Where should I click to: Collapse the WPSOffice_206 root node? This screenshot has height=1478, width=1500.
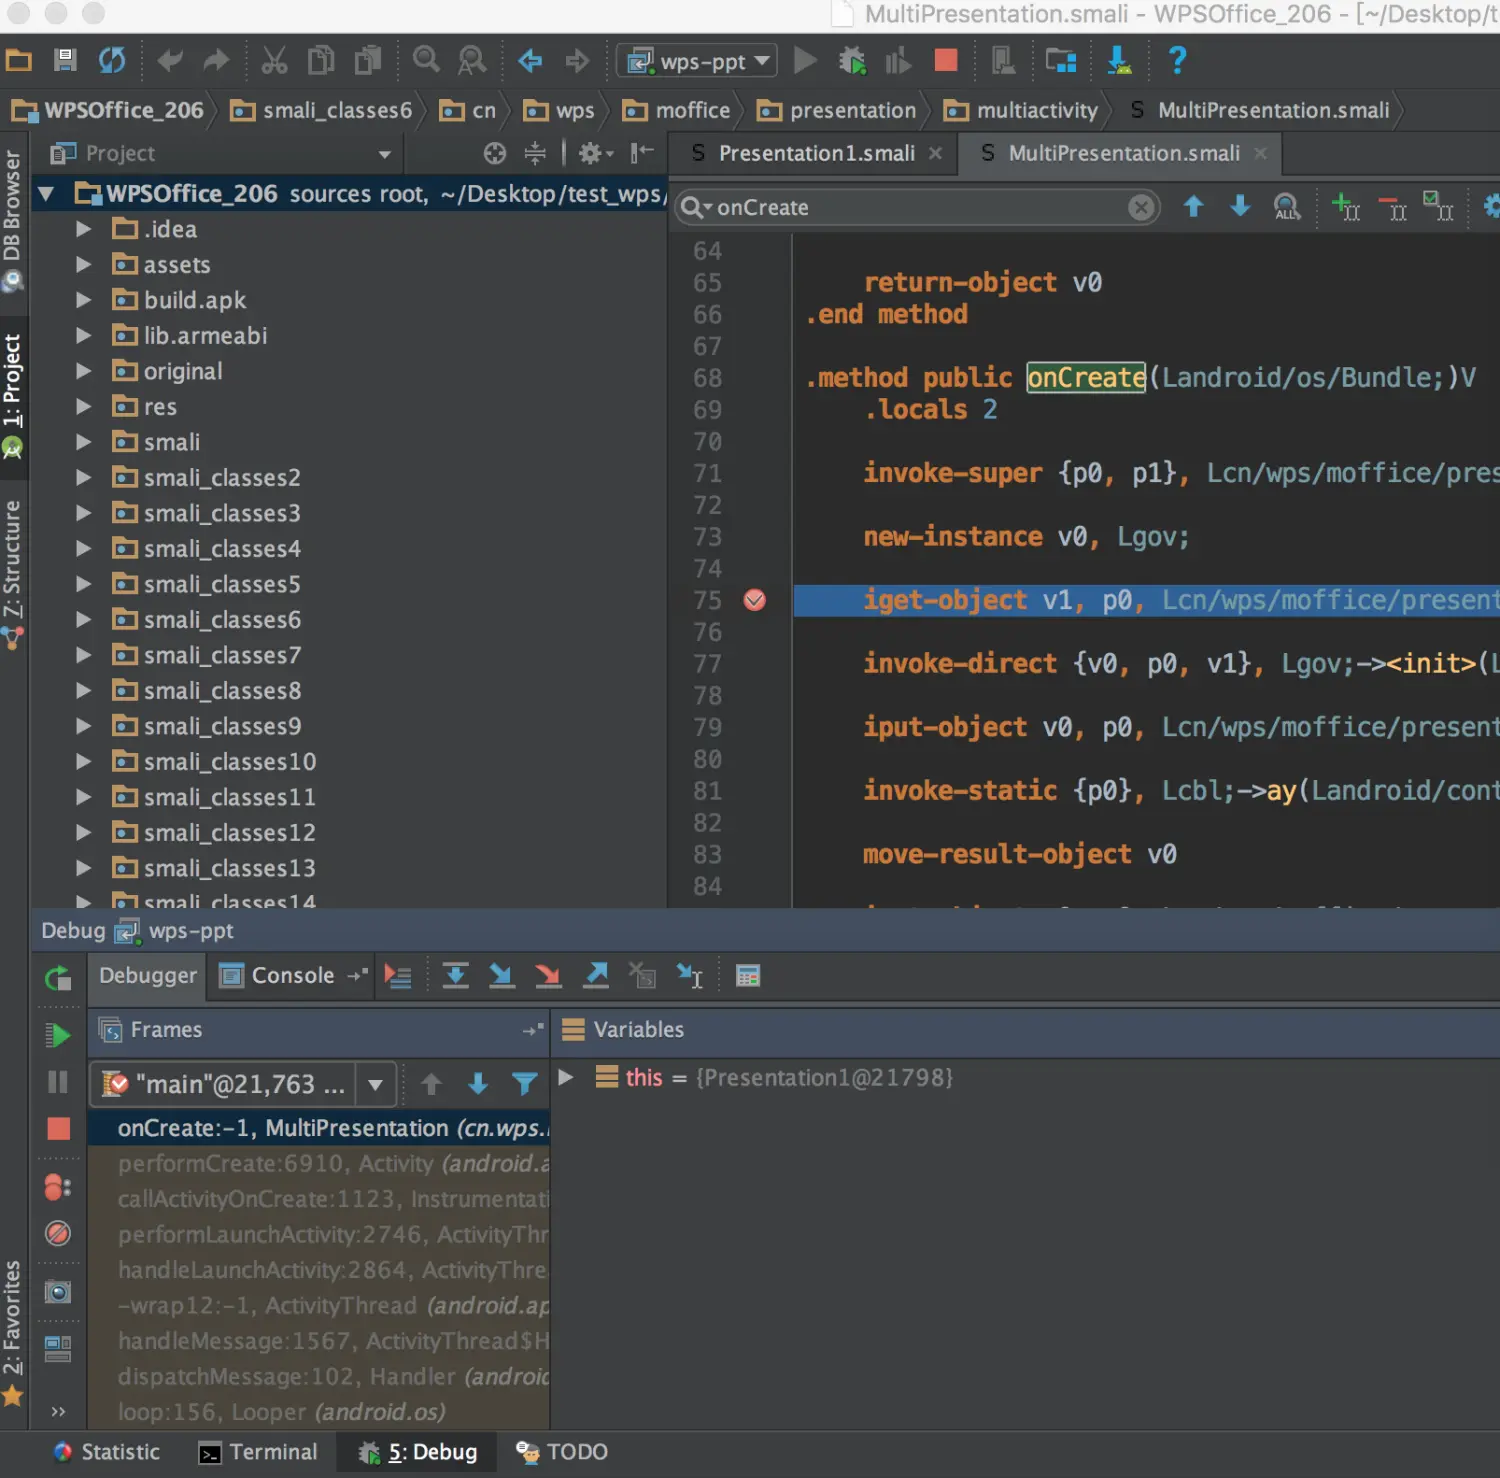(46, 194)
